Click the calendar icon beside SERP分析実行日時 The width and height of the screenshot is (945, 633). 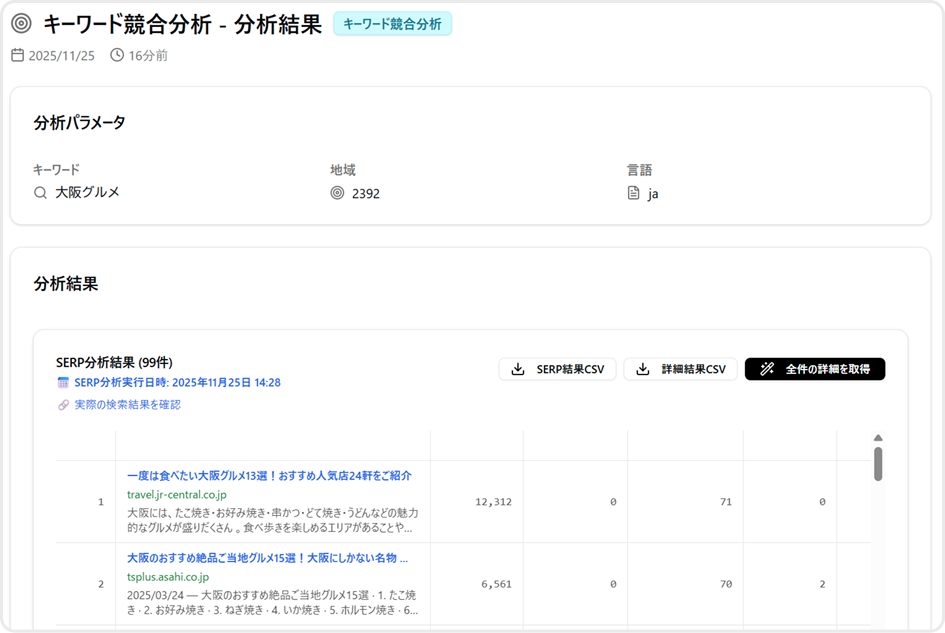(x=64, y=383)
